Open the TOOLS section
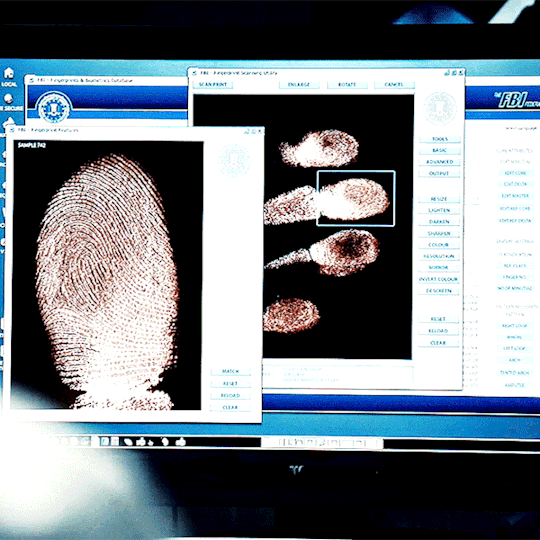Image resolution: width=540 pixels, height=540 pixels. pos(439,139)
